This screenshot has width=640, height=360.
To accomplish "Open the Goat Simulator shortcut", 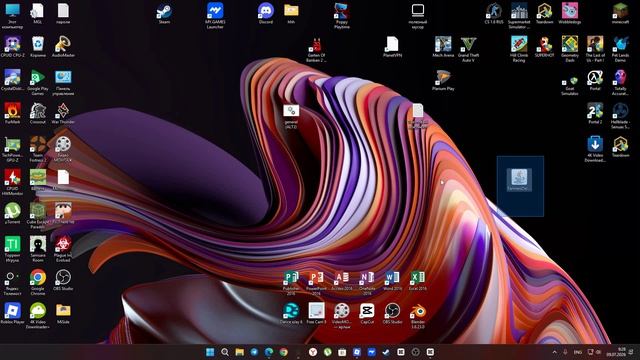I will point(569,84).
